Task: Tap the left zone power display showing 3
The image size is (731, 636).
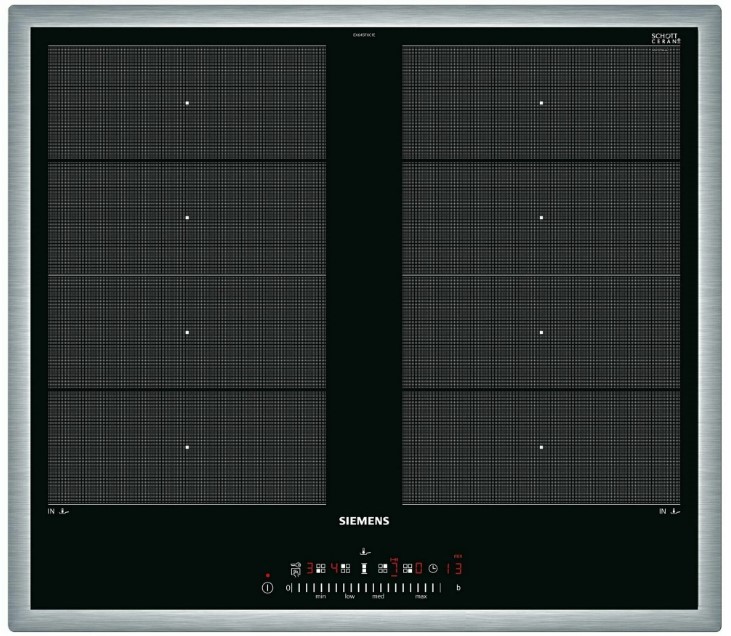Action: tap(309, 568)
